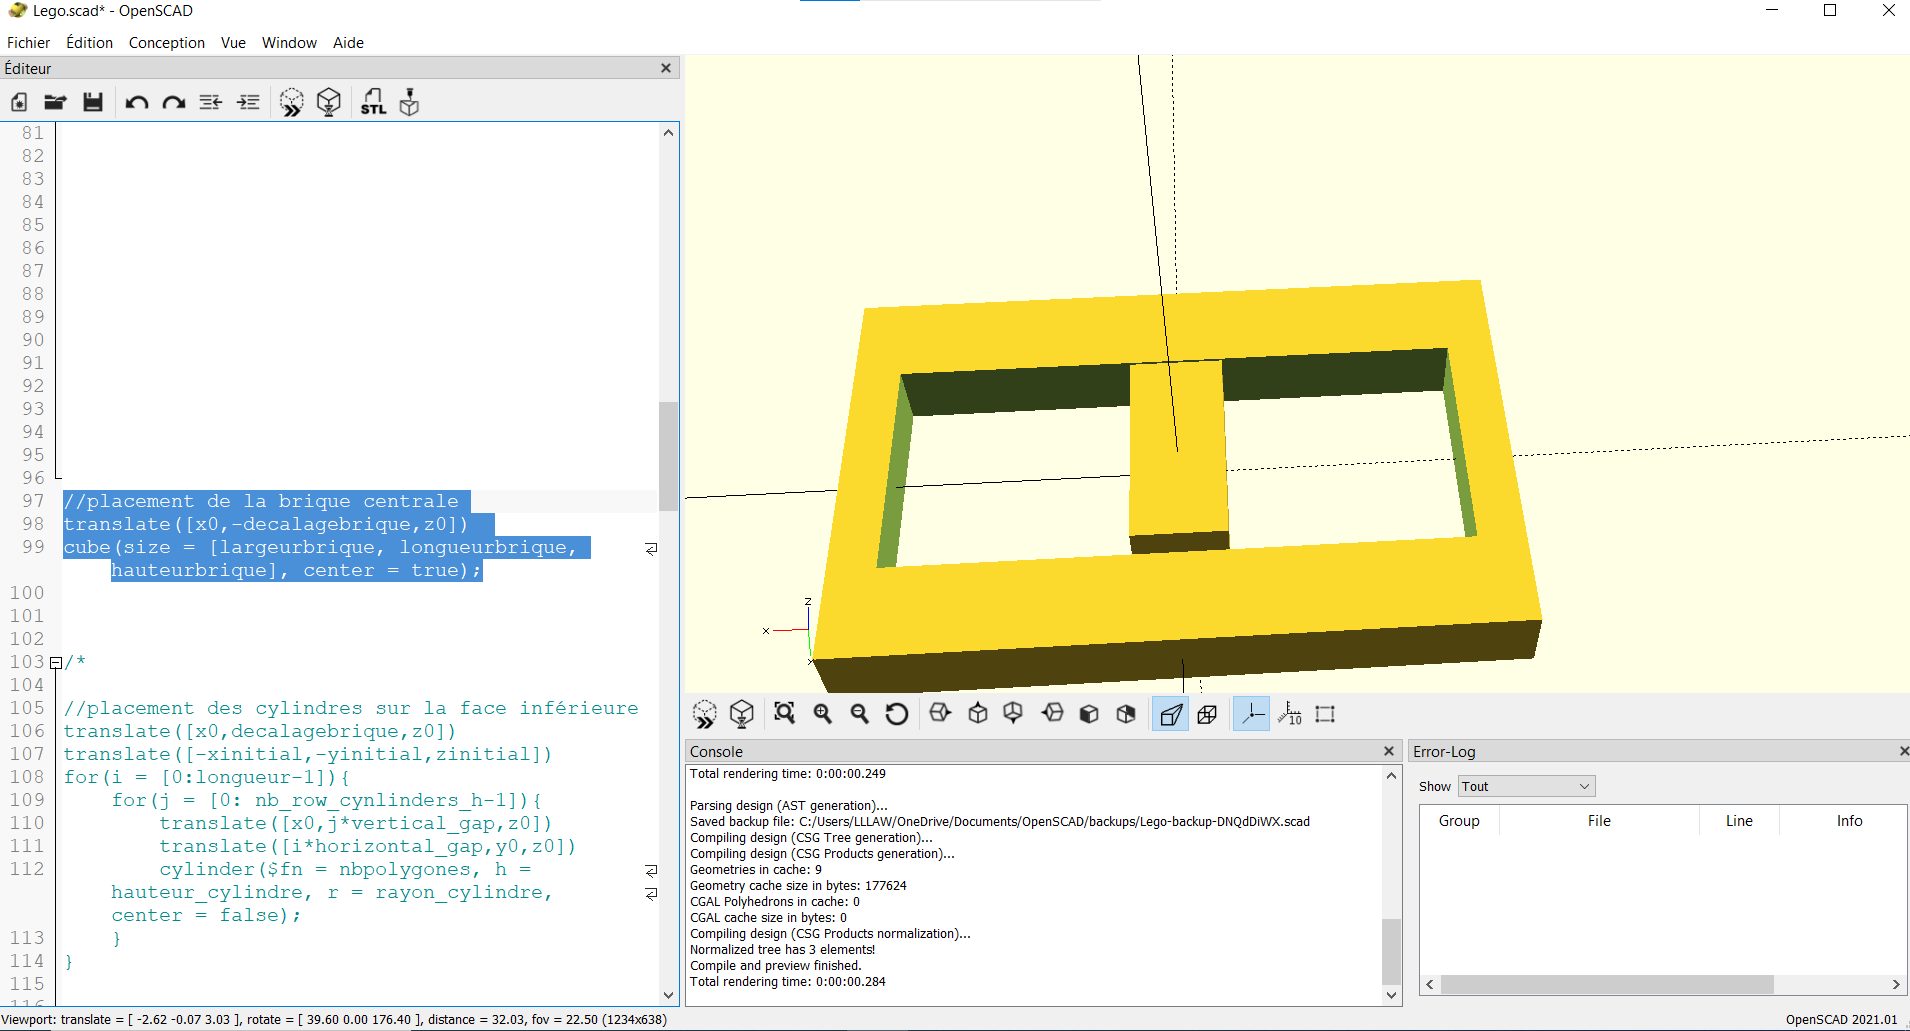Viewport: 1910px width, 1031px height.
Task: Click the File column header
Action: point(1599,821)
